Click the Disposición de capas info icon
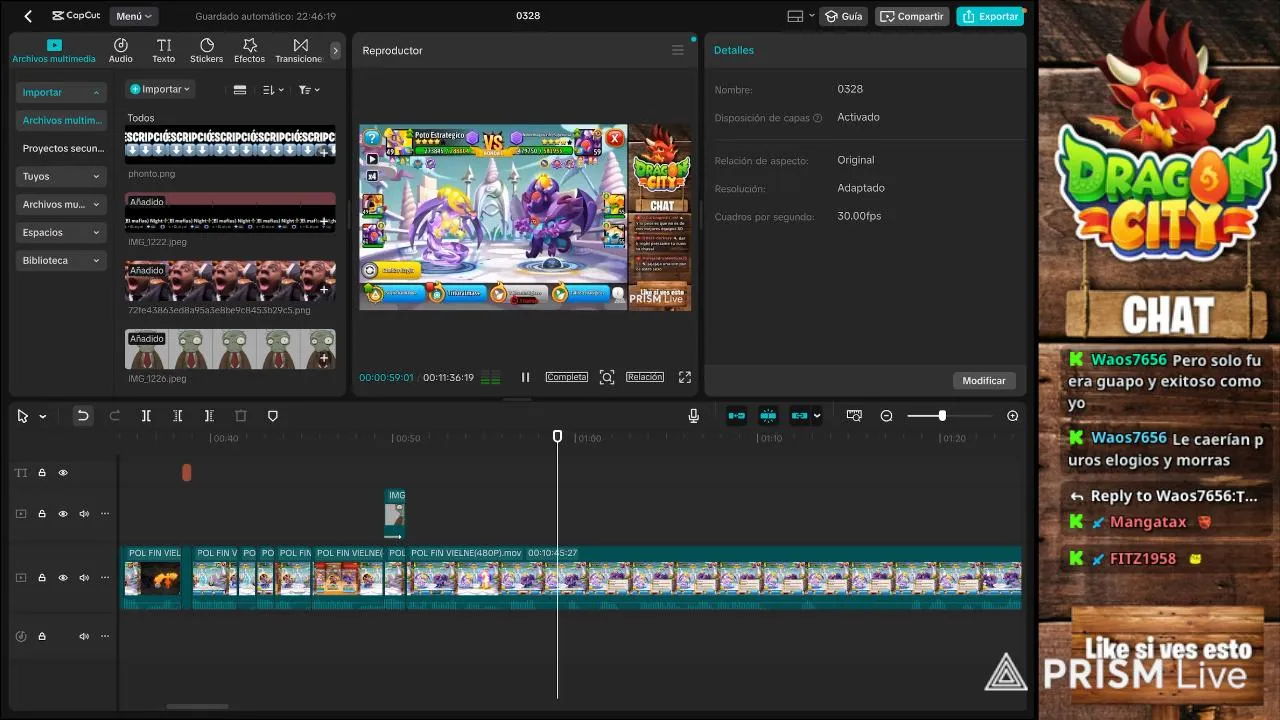1280x720 pixels. [818, 118]
